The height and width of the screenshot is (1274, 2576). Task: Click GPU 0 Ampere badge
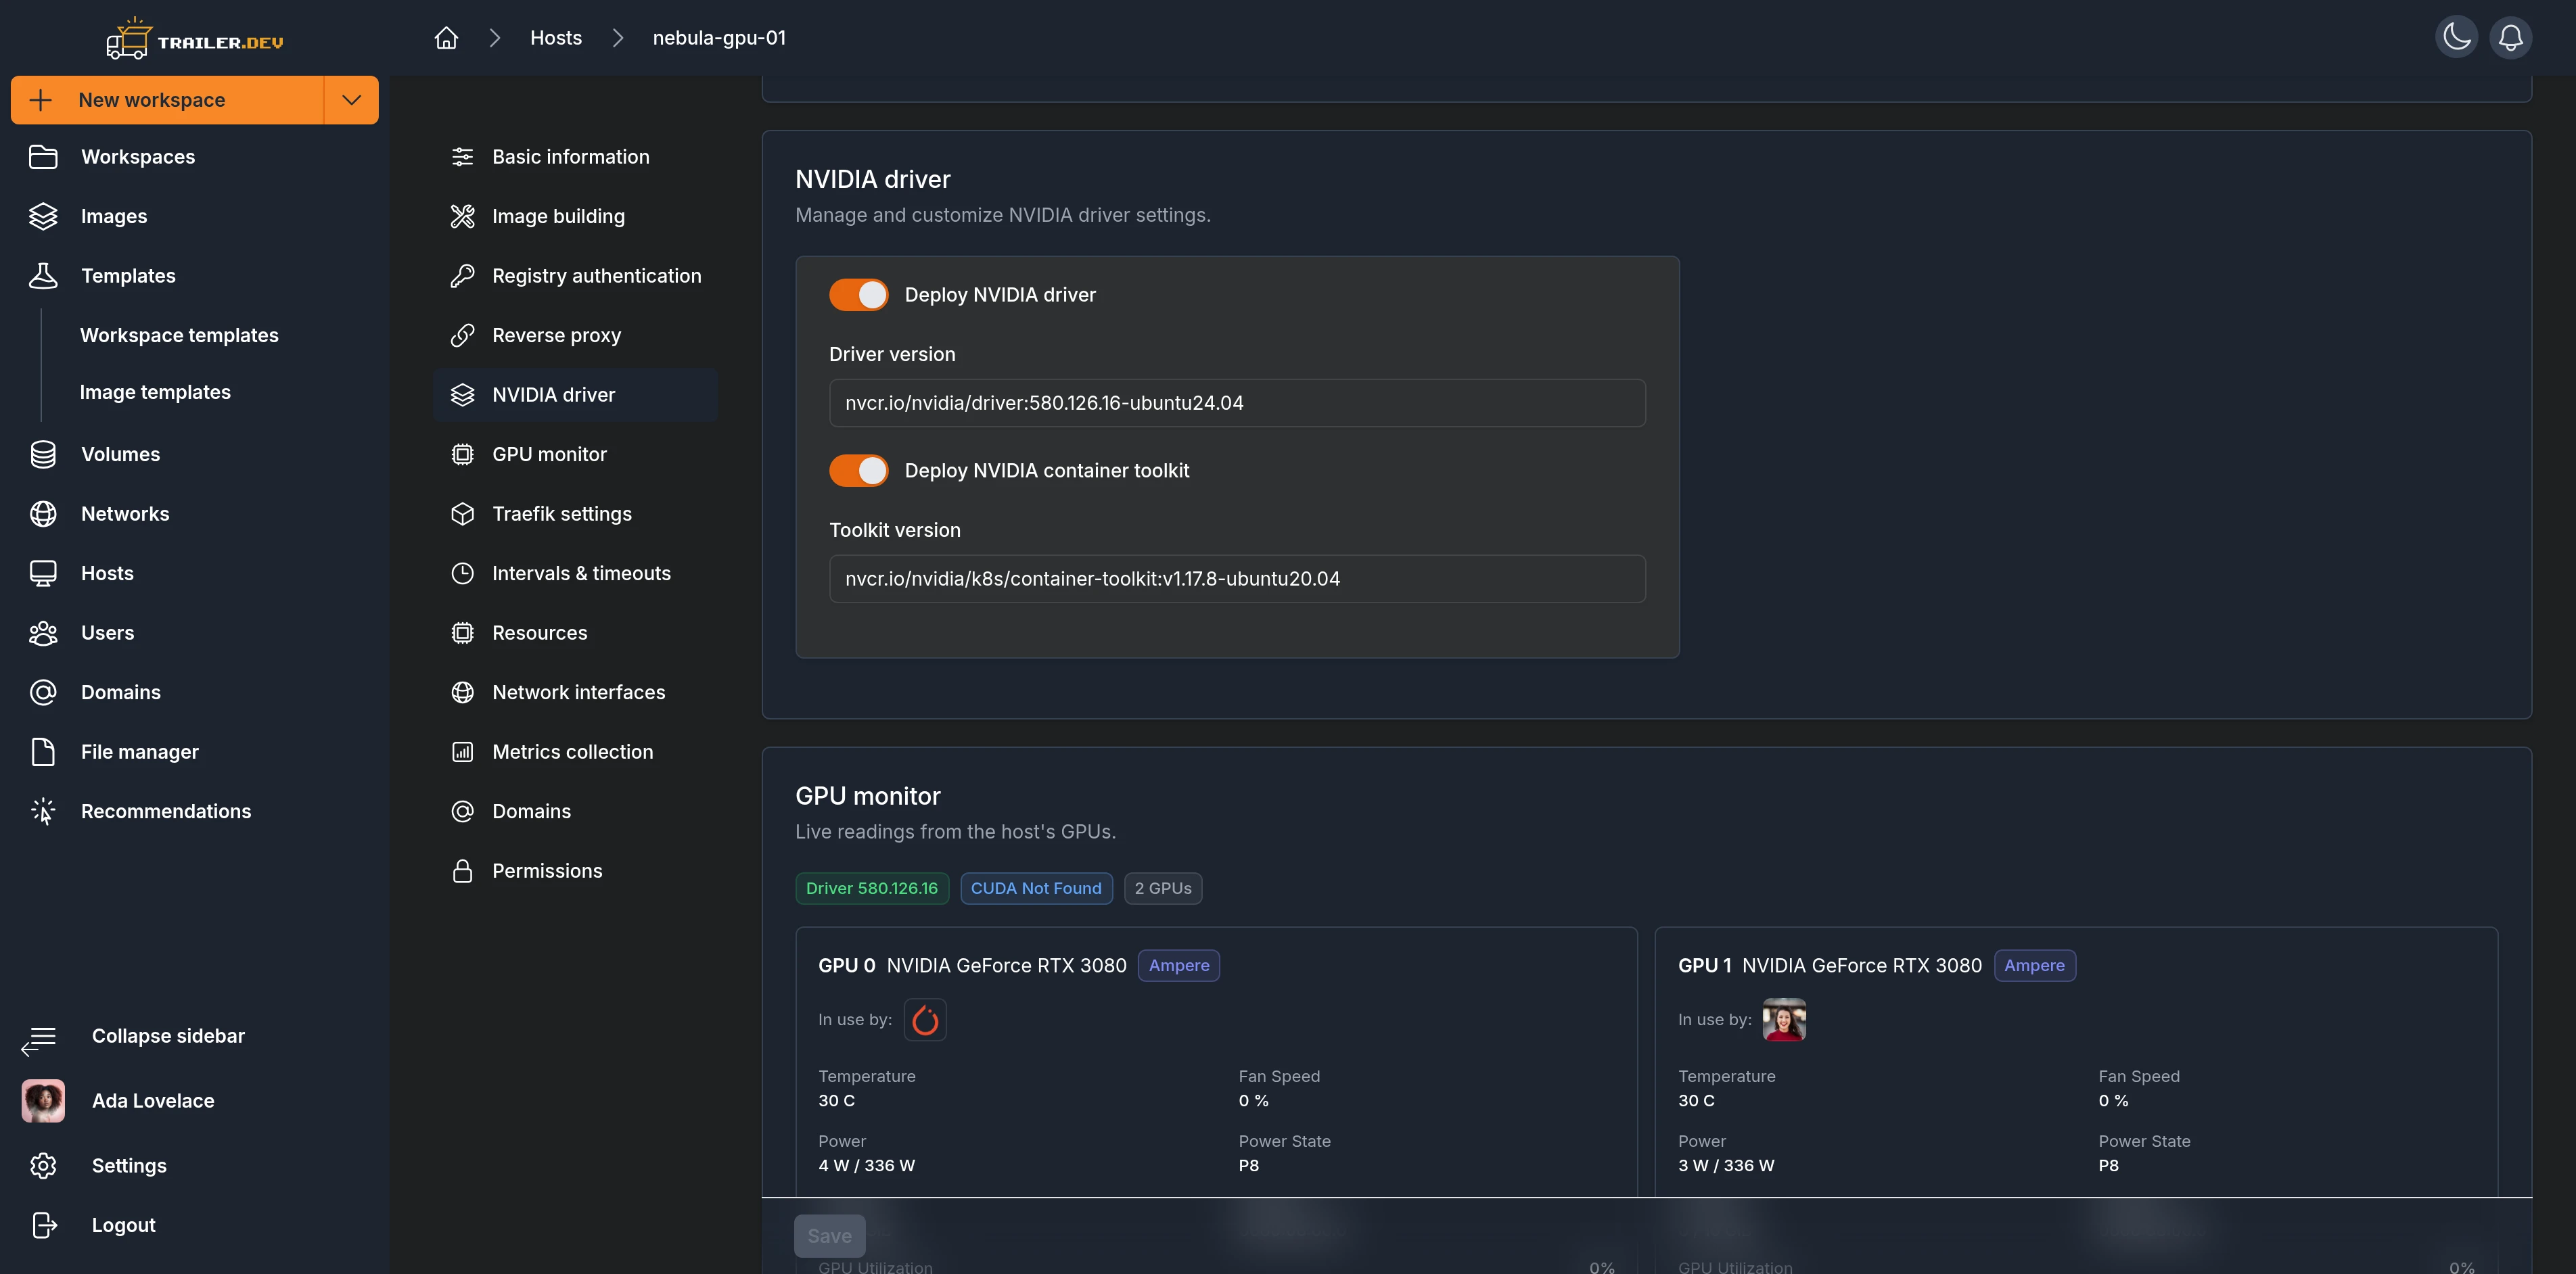1179,966
